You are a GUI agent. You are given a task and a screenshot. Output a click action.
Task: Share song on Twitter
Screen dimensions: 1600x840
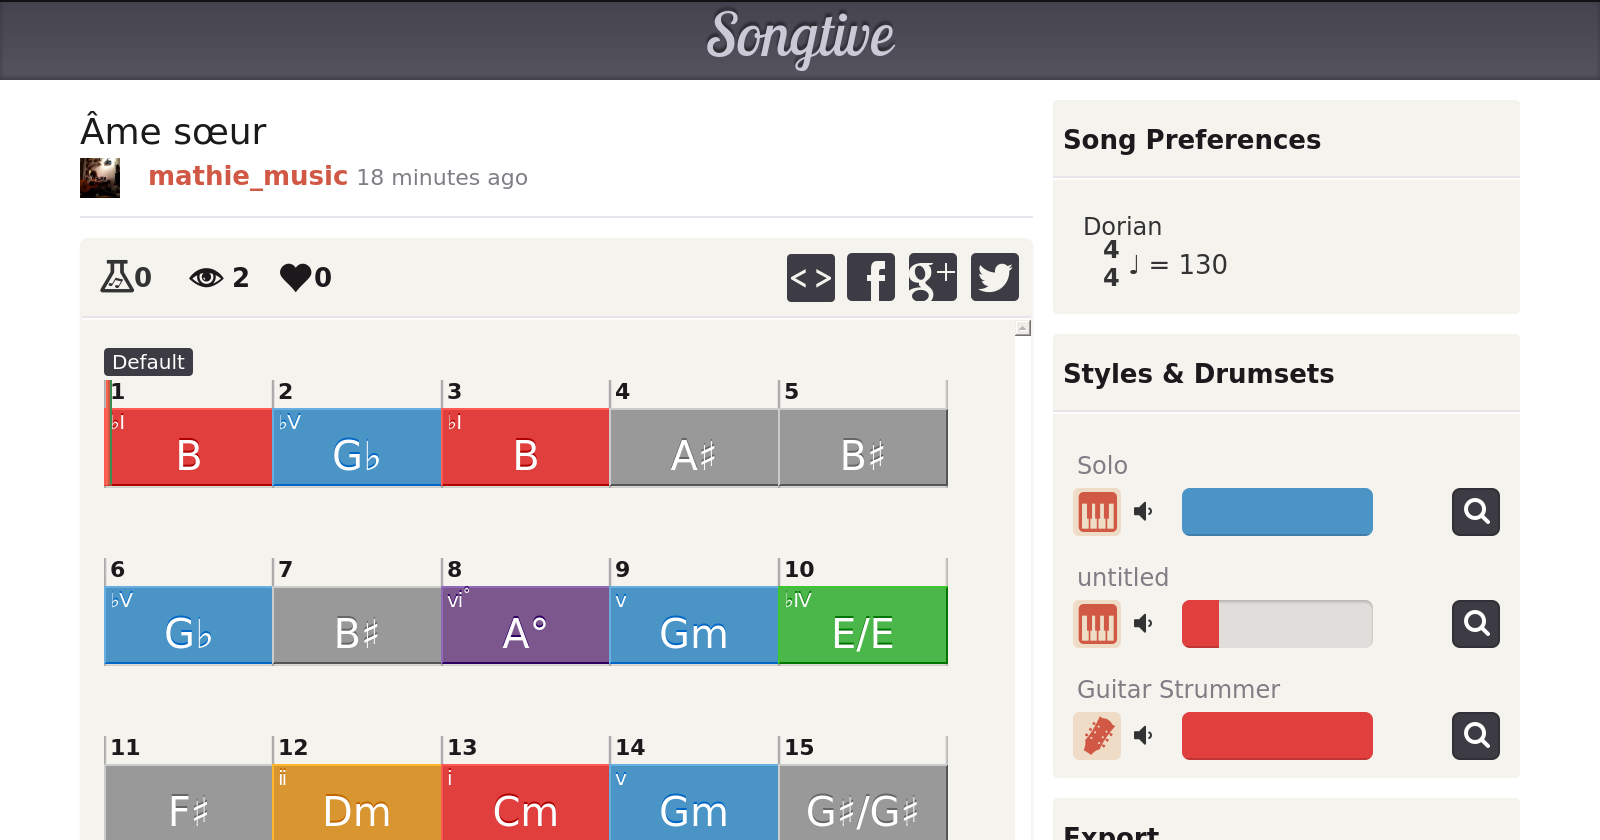click(994, 277)
